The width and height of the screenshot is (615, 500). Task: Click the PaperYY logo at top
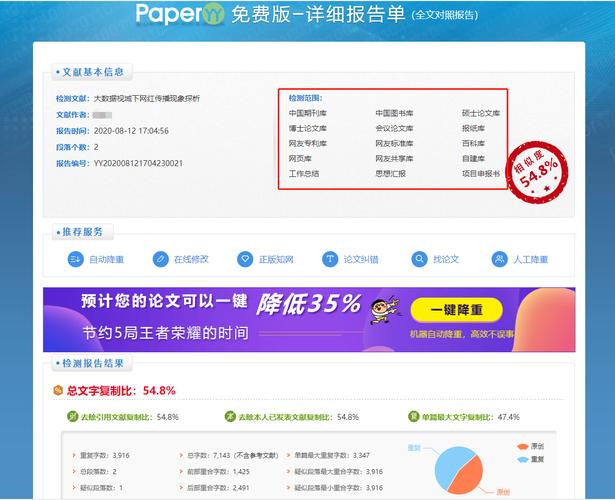(180, 14)
